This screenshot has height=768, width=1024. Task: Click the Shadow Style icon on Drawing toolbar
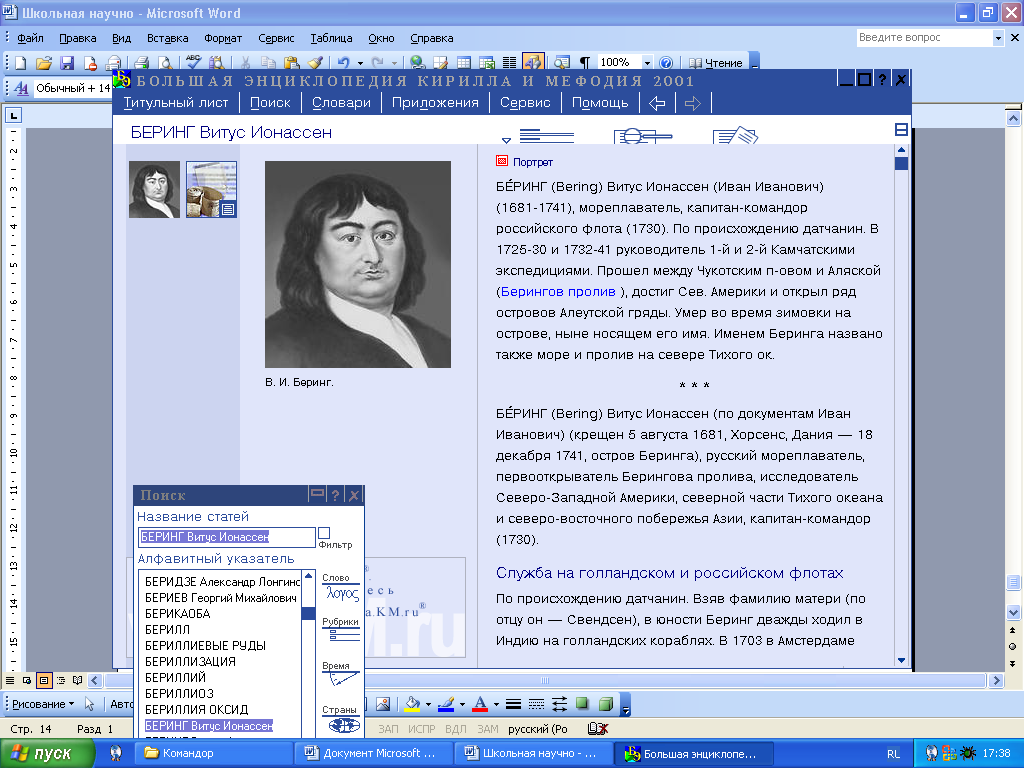pos(583,704)
